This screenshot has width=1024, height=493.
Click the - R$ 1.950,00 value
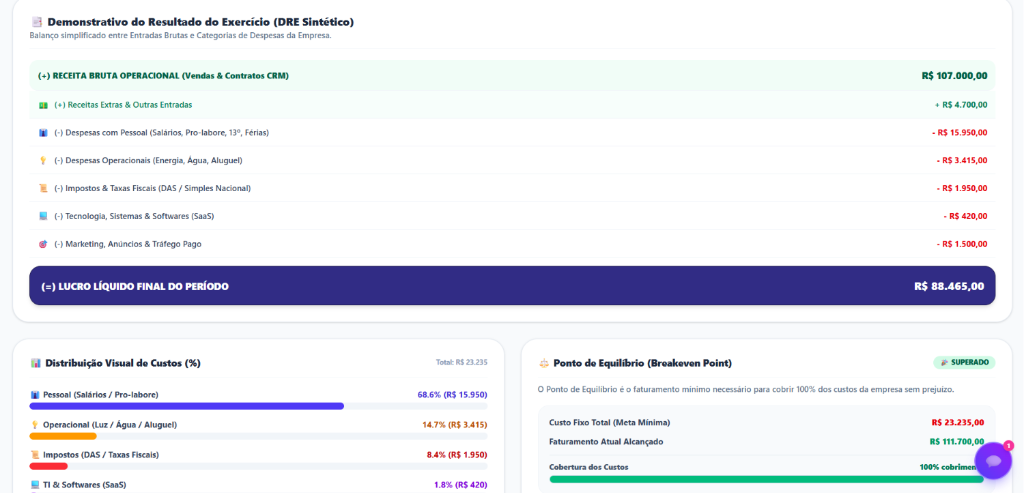pos(962,188)
